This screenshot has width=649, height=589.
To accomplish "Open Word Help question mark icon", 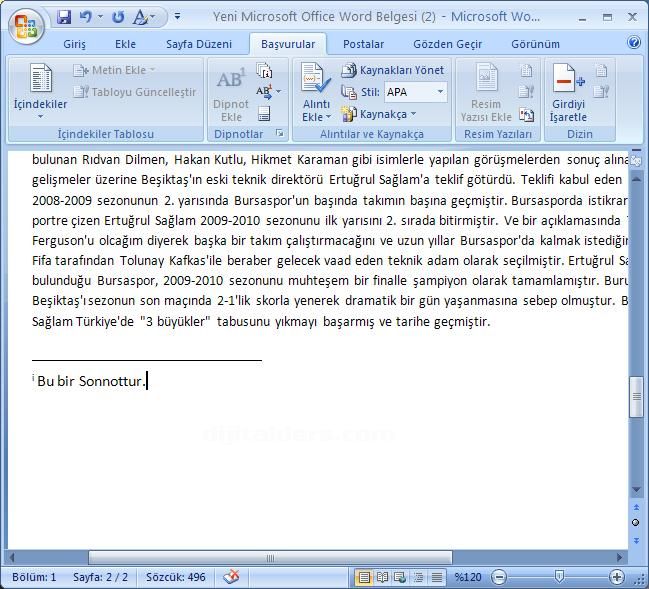I will [x=634, y=42].
